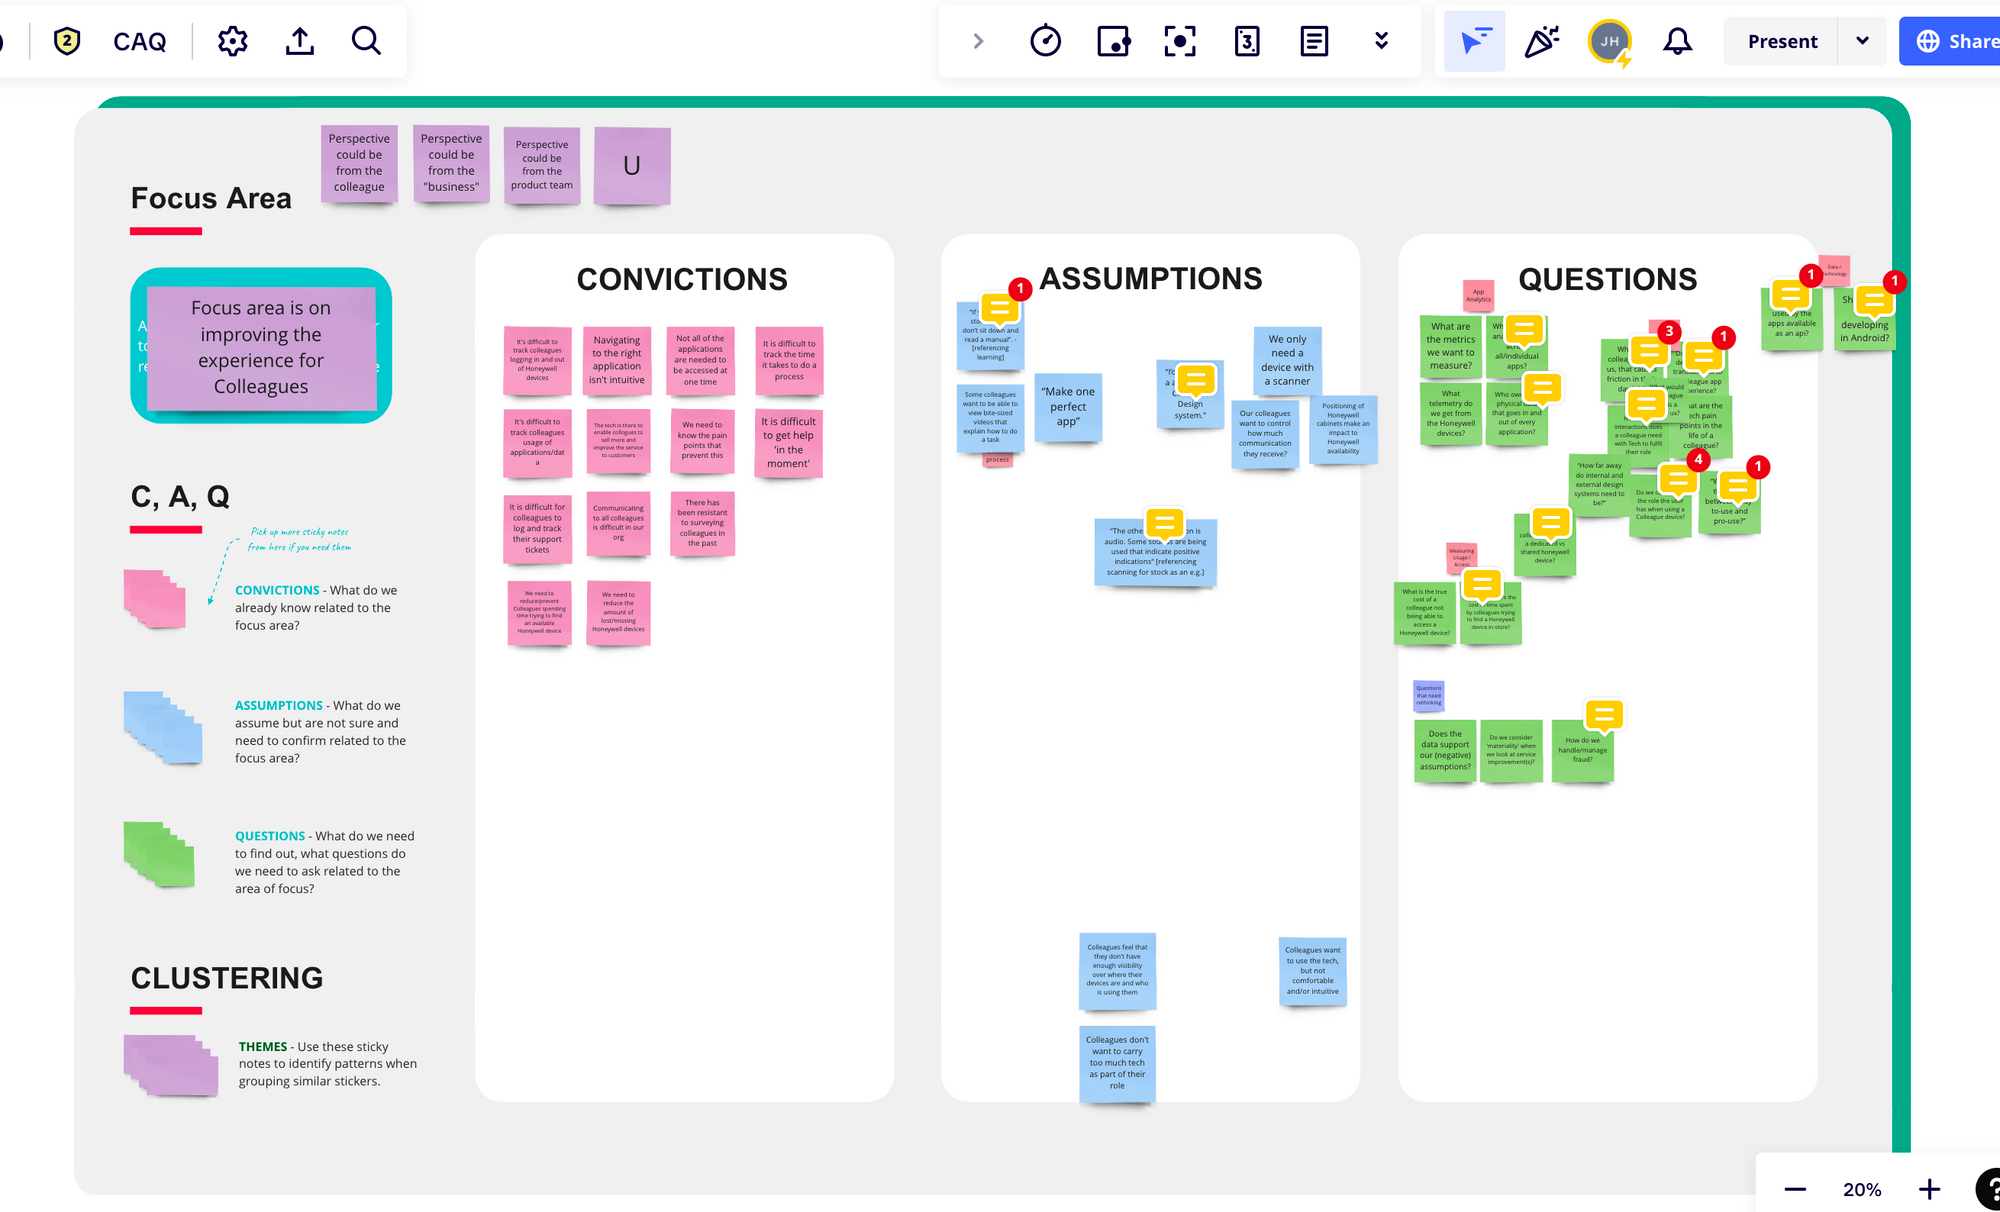Screen dimensions: 2000x1212
Task: Expand collapsed toolbar chevron arrow
Action: 978,41
